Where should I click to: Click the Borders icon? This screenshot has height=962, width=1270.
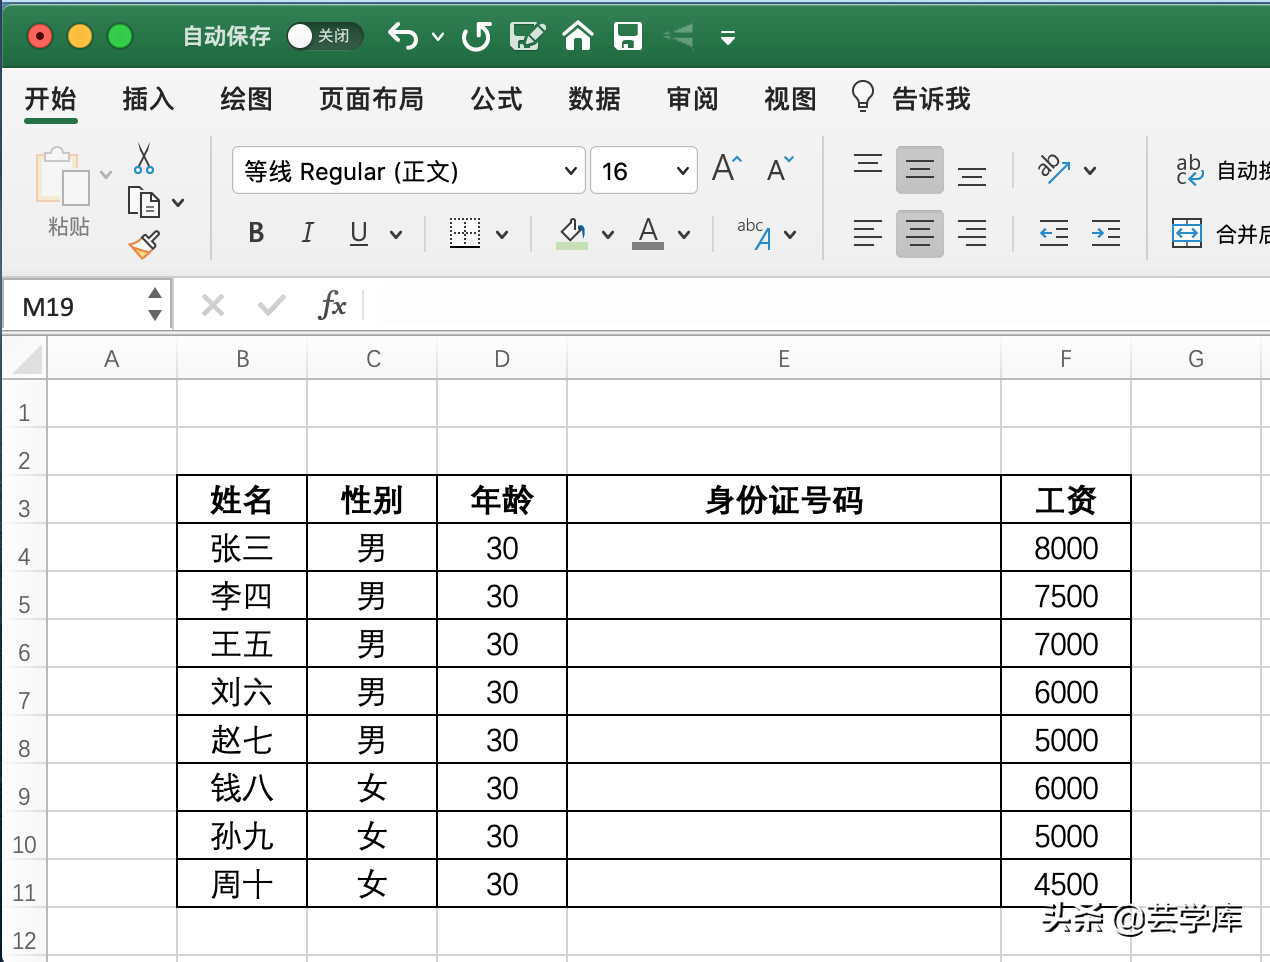(465, 233)
